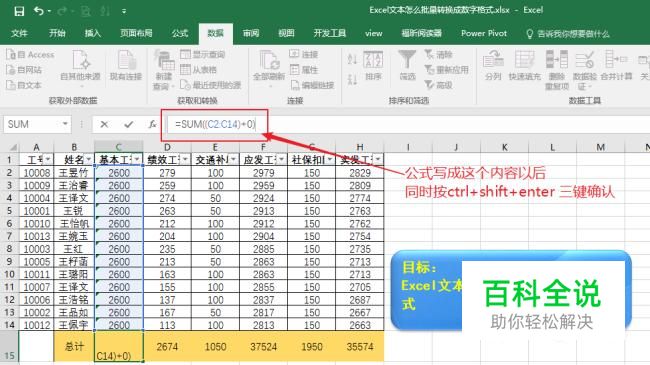This screenshot has height=365, width=650.
Task: Open filter dropdown on 实发工资 header
Action: click(378, 159)
